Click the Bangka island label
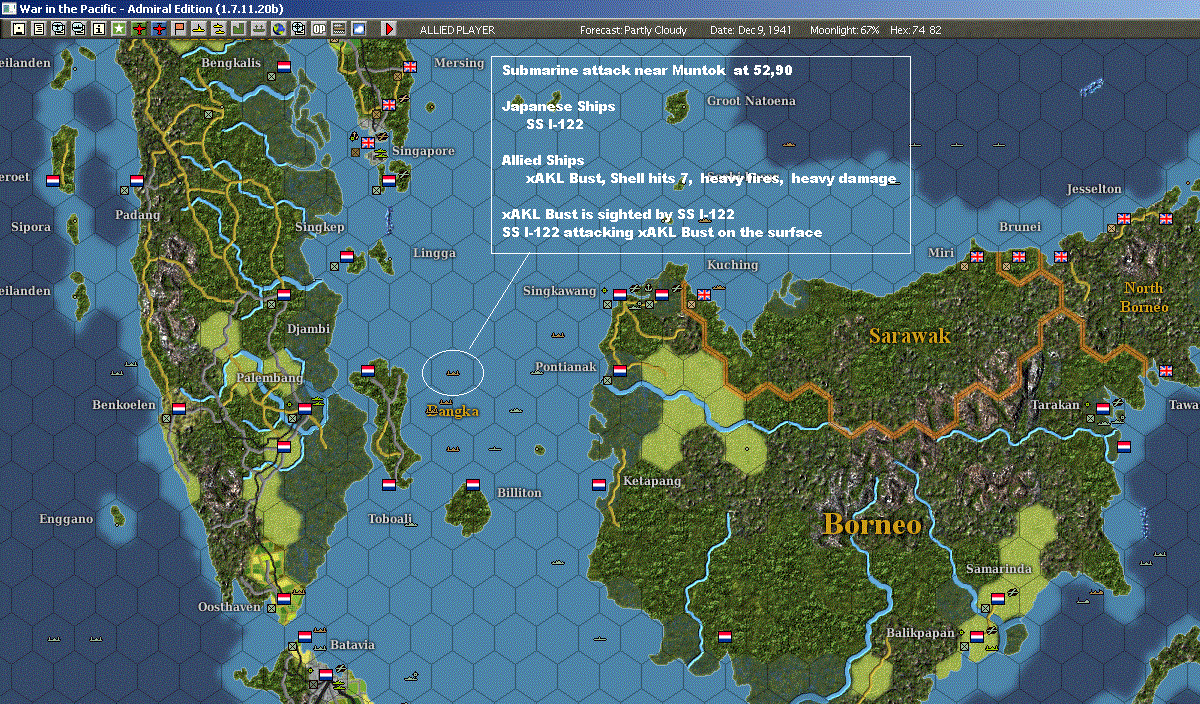This screenshot has height=704, width=1200. [x=453, y=411]
